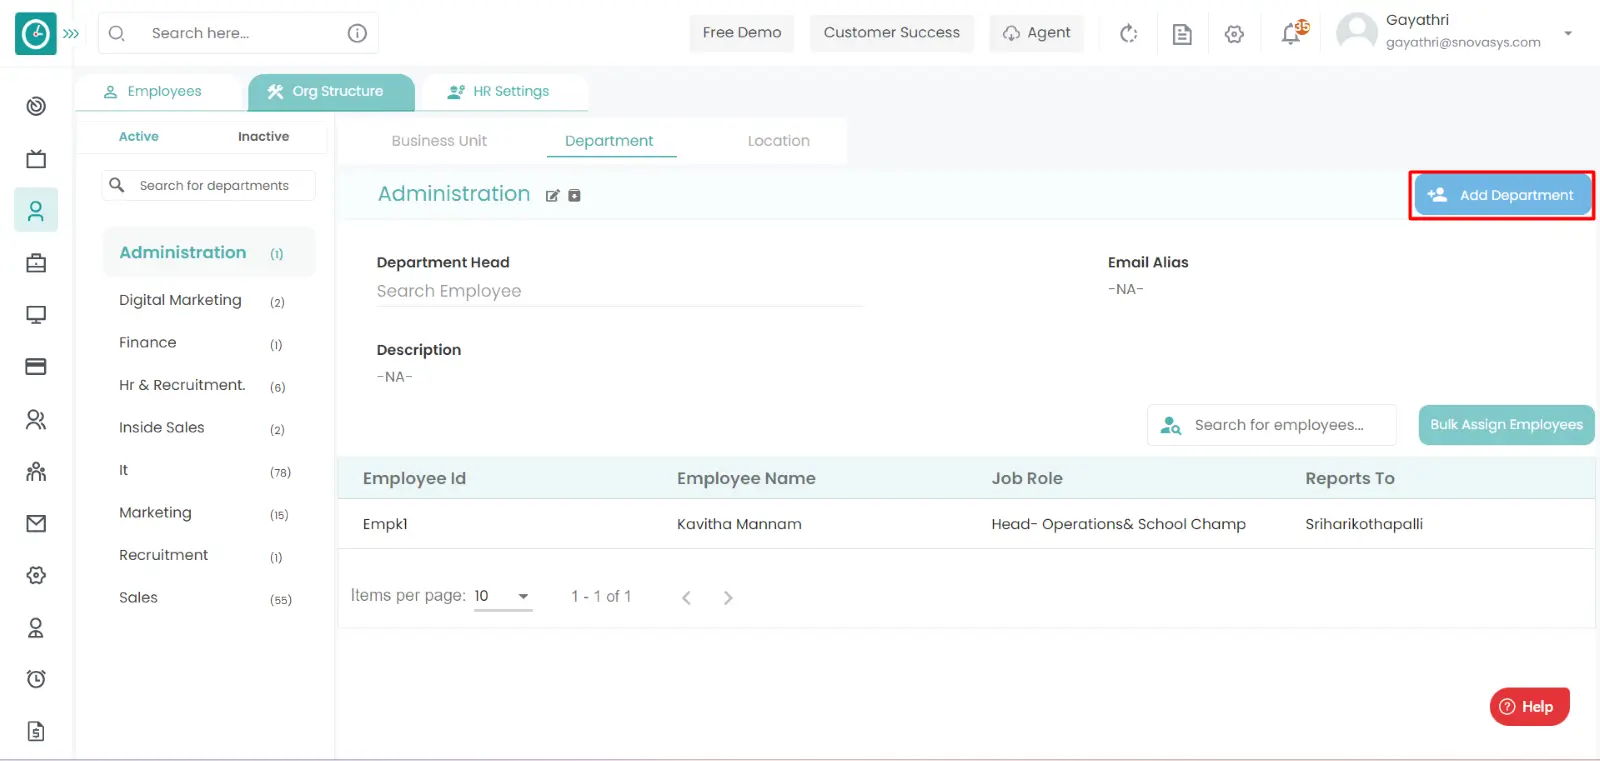Switch to the HR Settings tab
The height and width of the screenshot is (761, 1600).
500,91
